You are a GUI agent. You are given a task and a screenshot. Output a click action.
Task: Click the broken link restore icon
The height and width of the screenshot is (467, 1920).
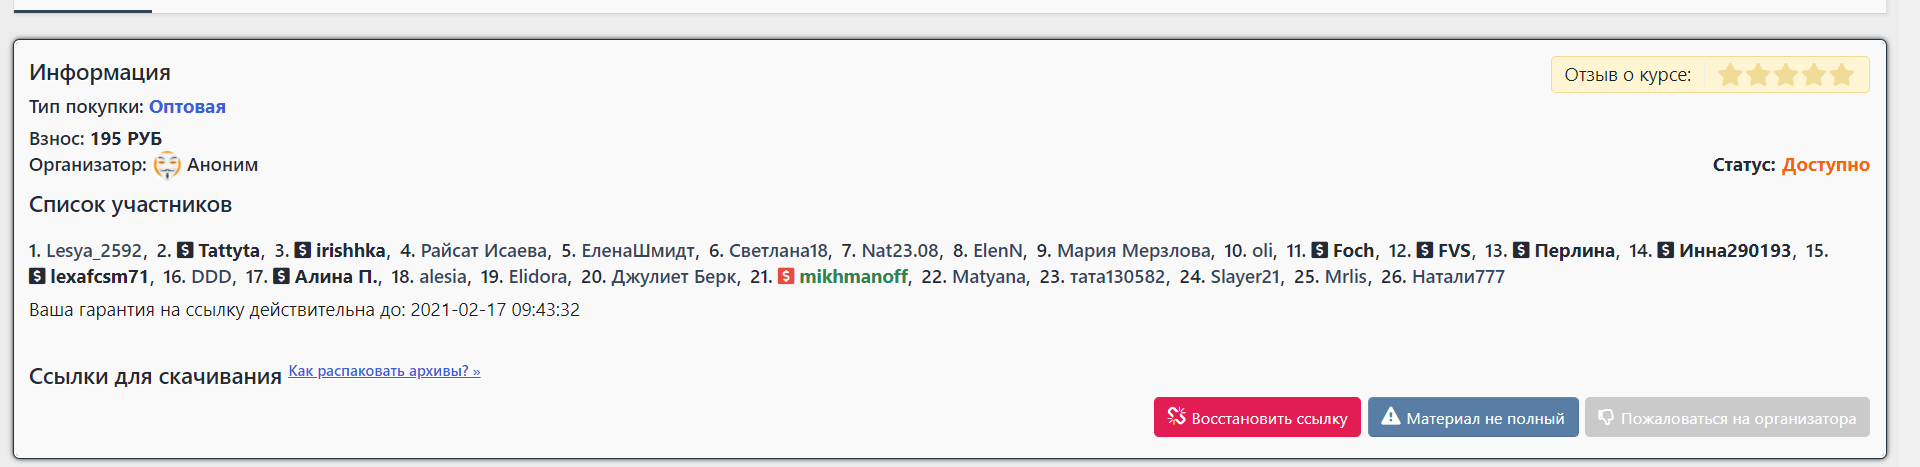[1176, 417]
